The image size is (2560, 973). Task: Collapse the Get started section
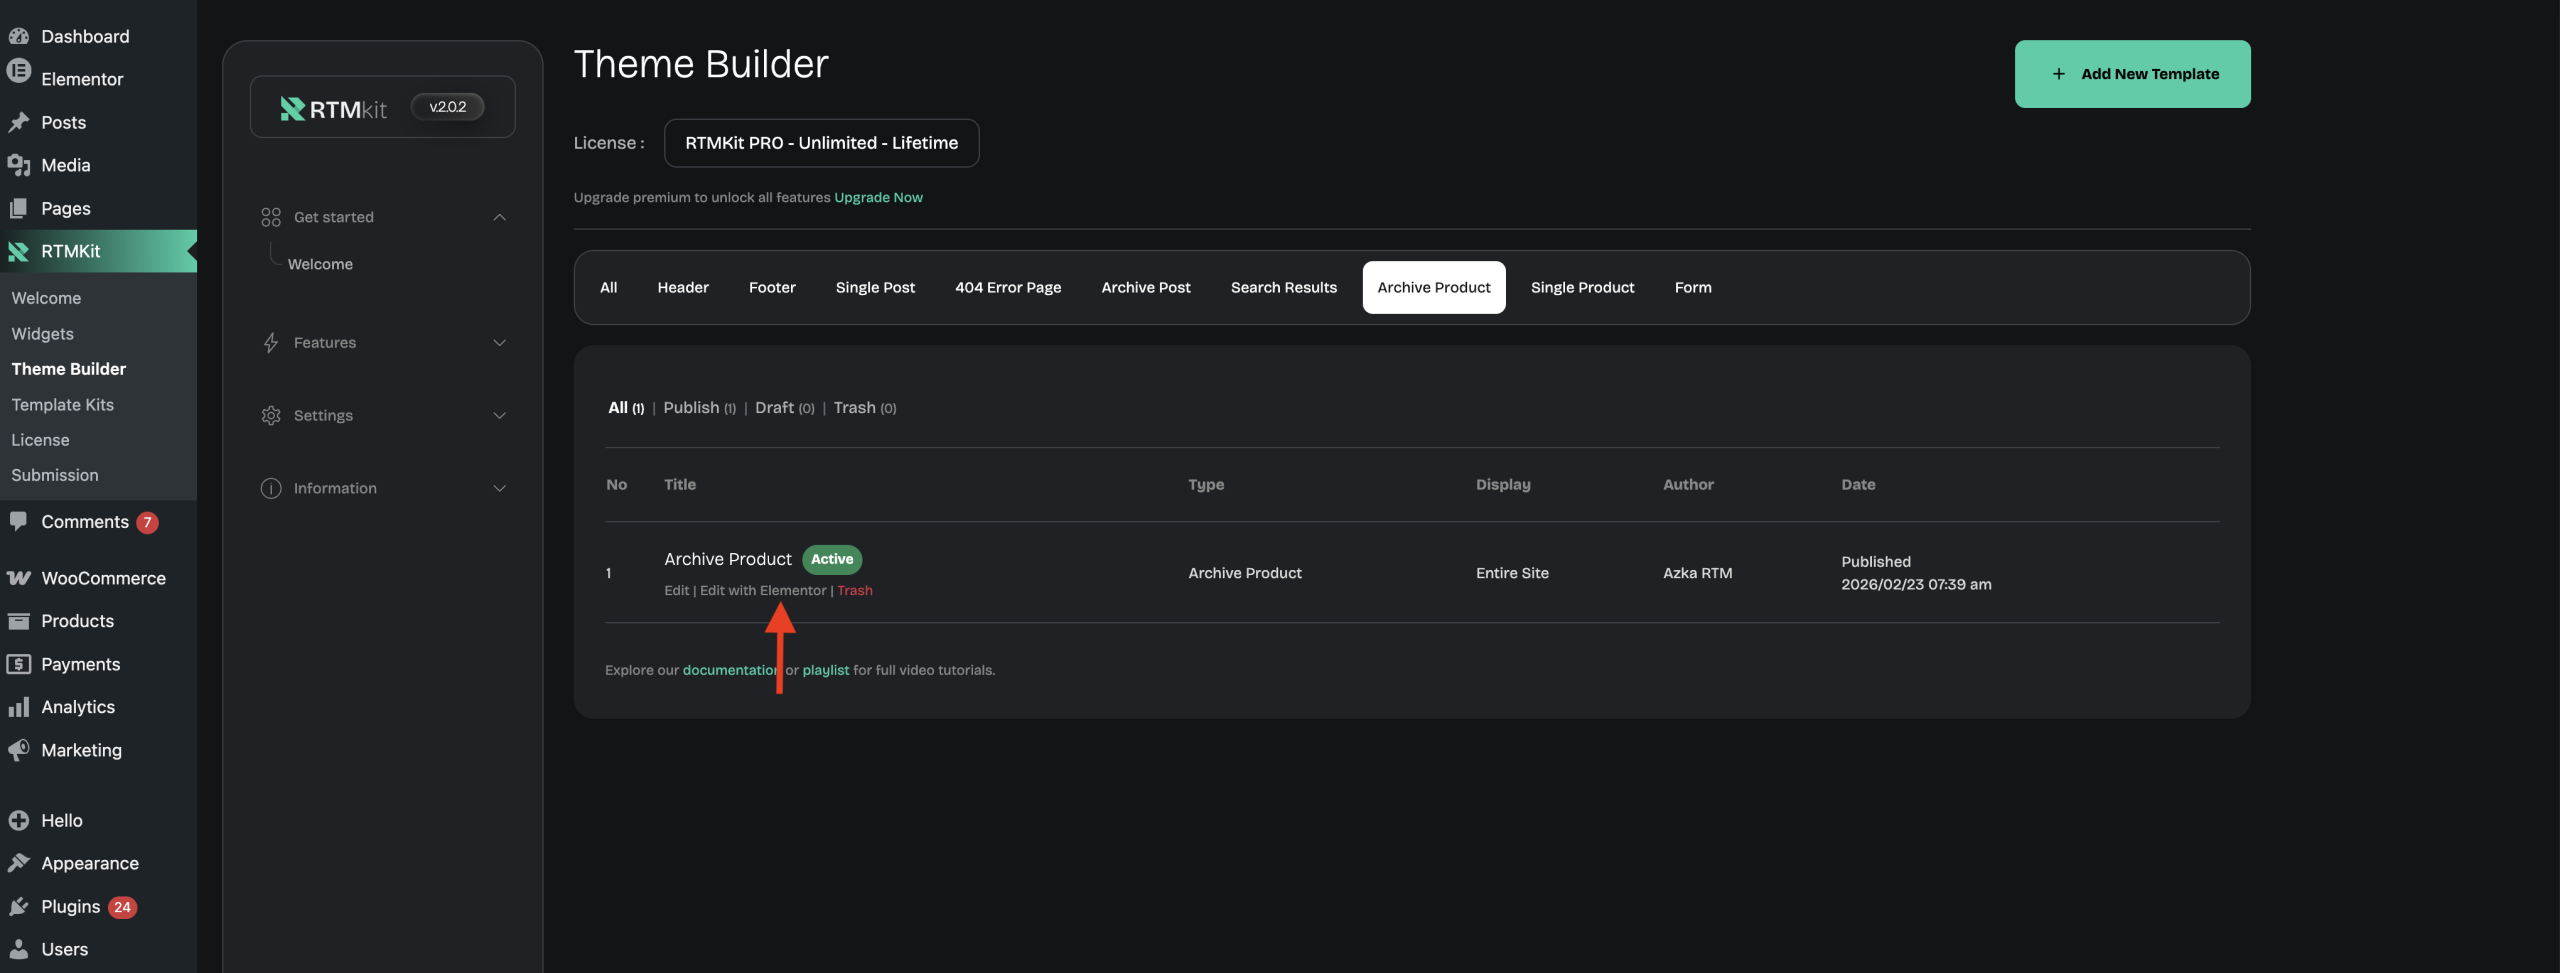(499, 217)
